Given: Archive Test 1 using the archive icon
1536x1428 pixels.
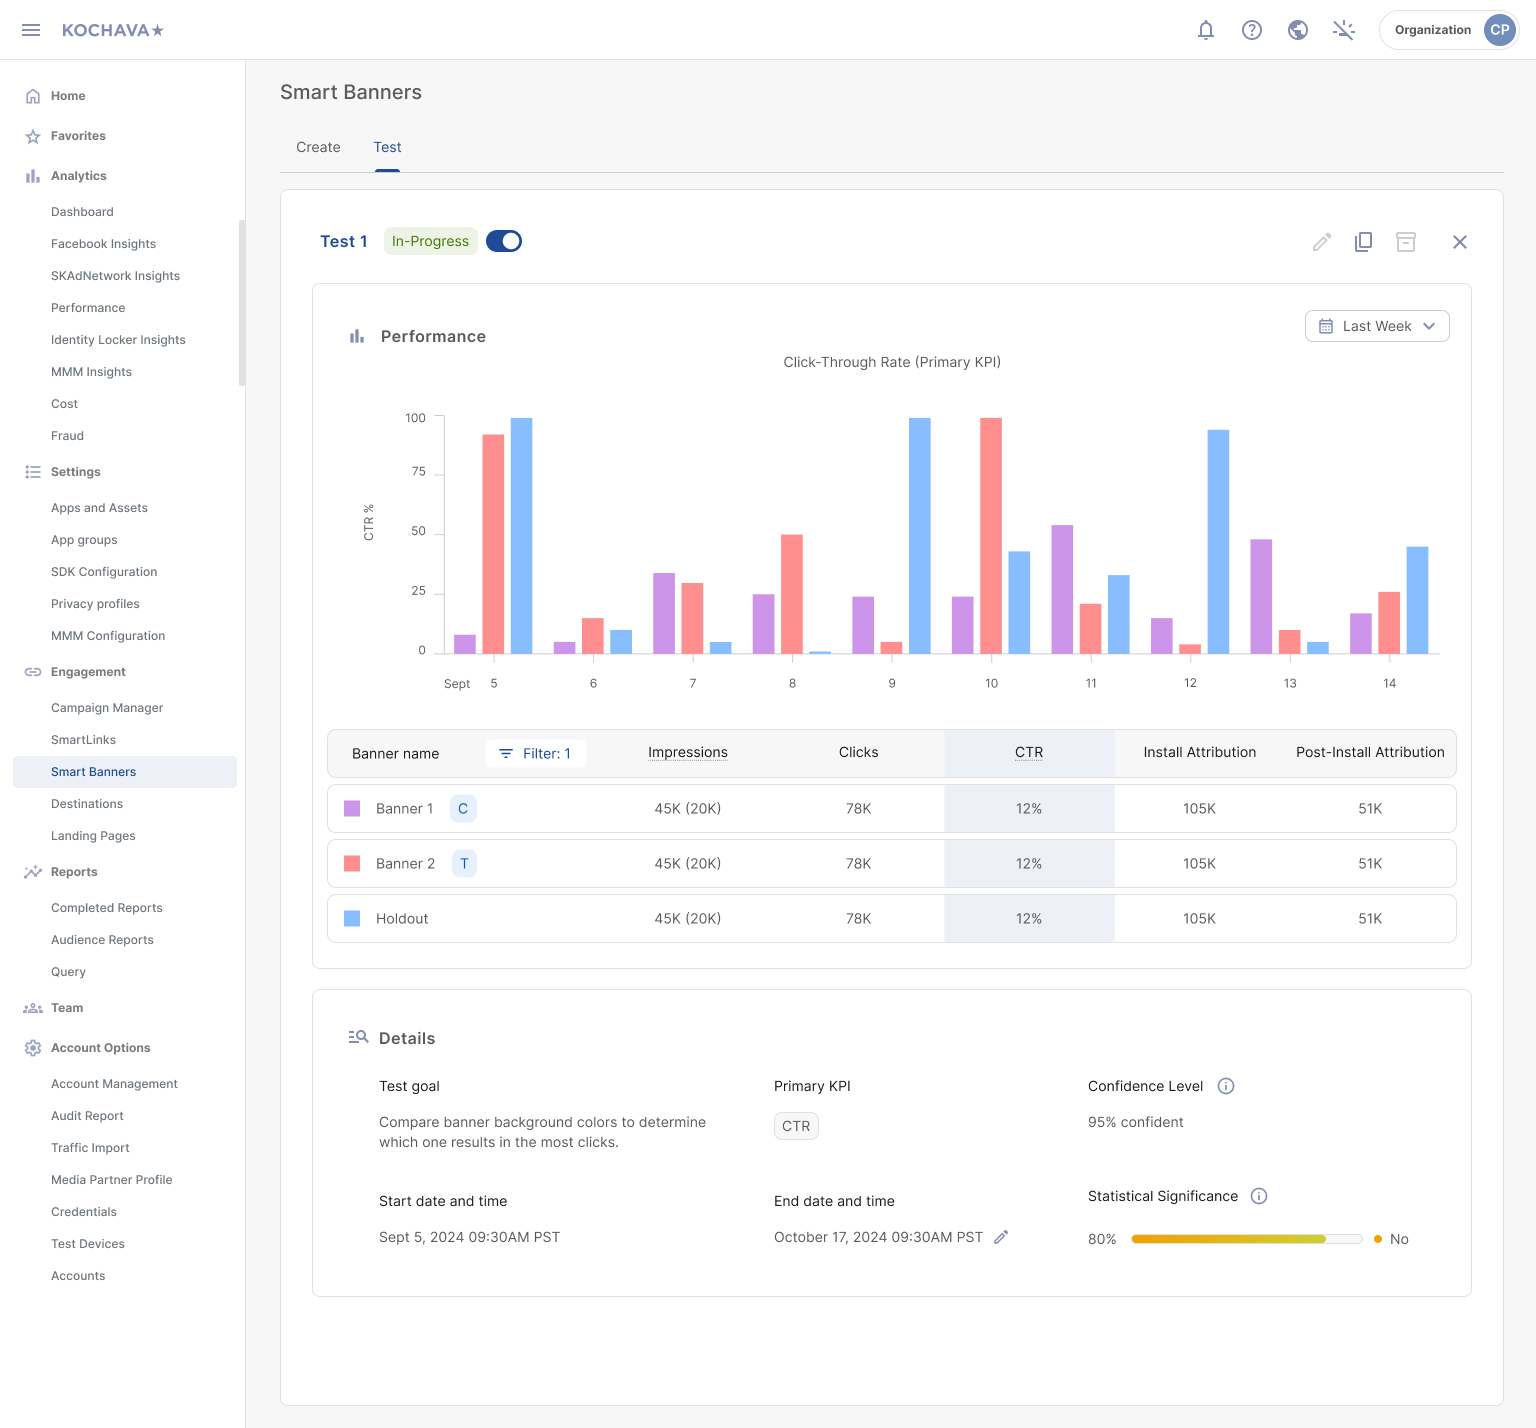Looking at the screenshot, I should (1406, 242).
